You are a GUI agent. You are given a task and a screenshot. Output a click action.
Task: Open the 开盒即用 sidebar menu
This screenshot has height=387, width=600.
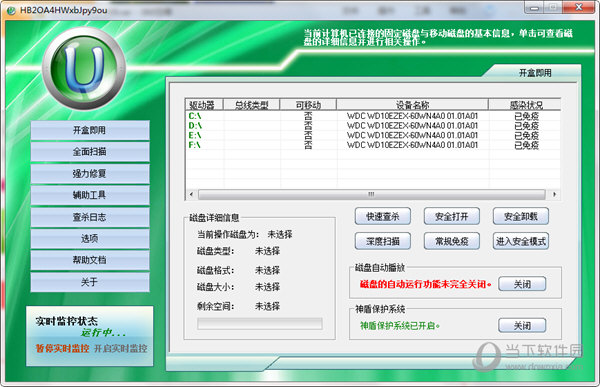click(90, 130)
